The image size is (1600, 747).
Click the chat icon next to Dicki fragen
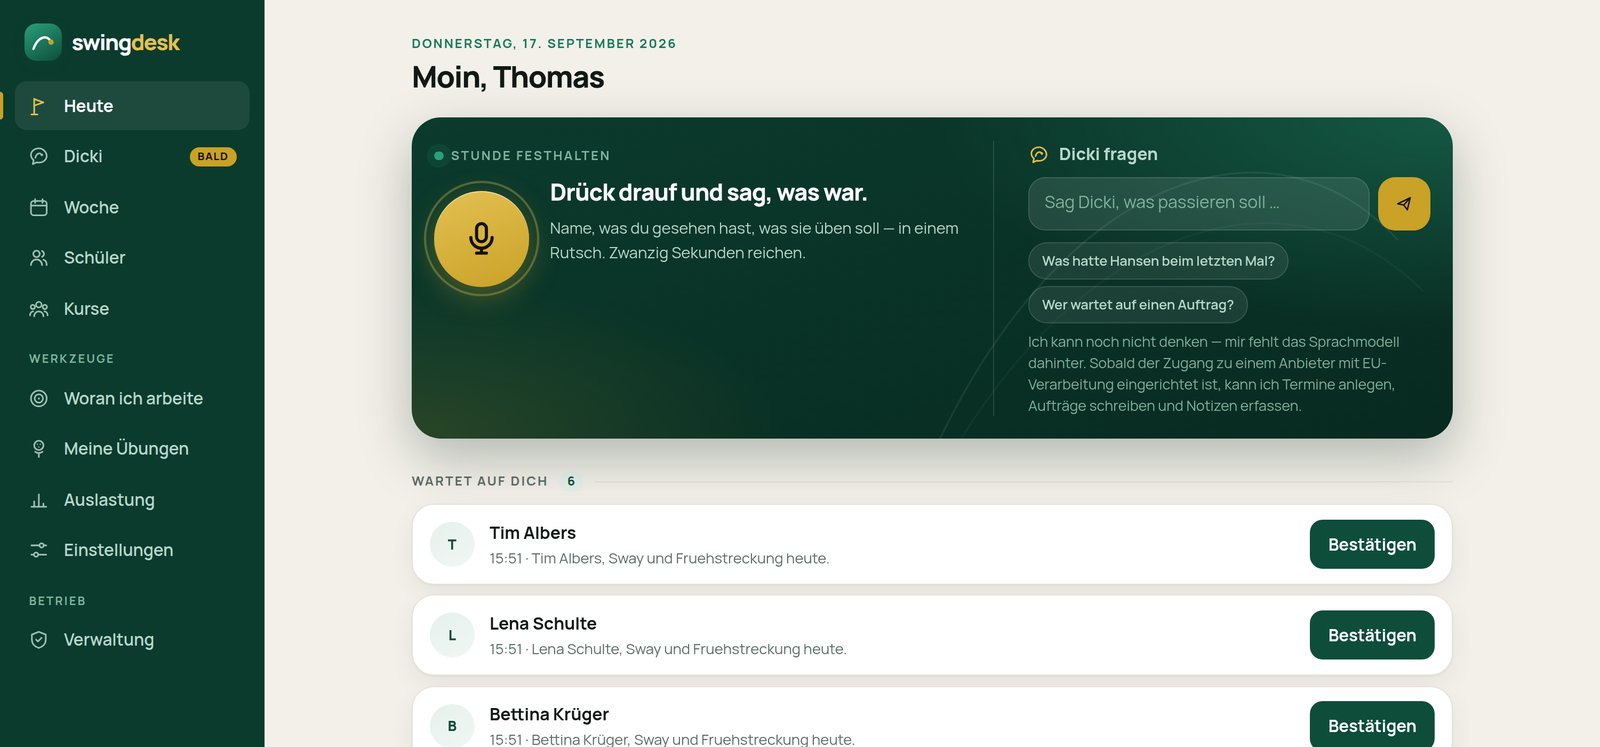[1039, 154]
